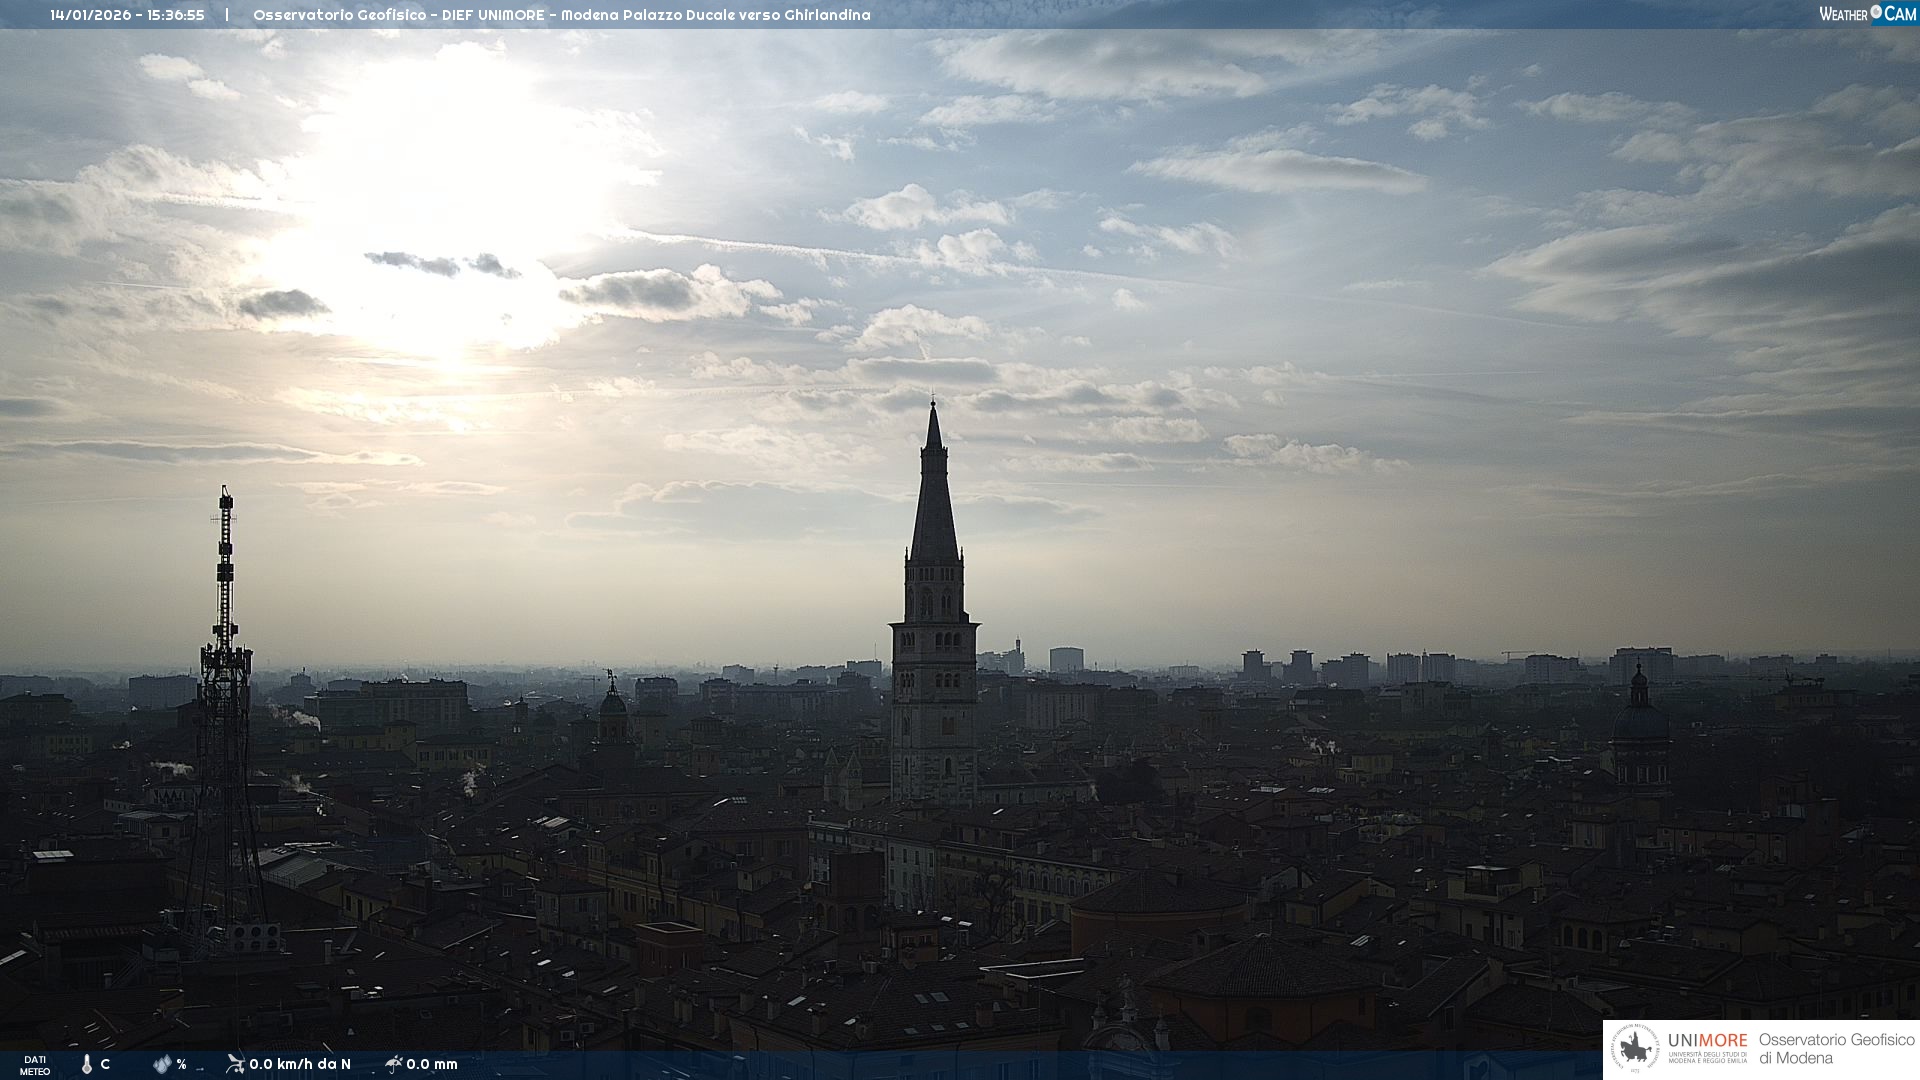Click the timestamp 14/01/2026 - 15:36:55
The height and width of the screenshot is (1080, 1920).
127,15
